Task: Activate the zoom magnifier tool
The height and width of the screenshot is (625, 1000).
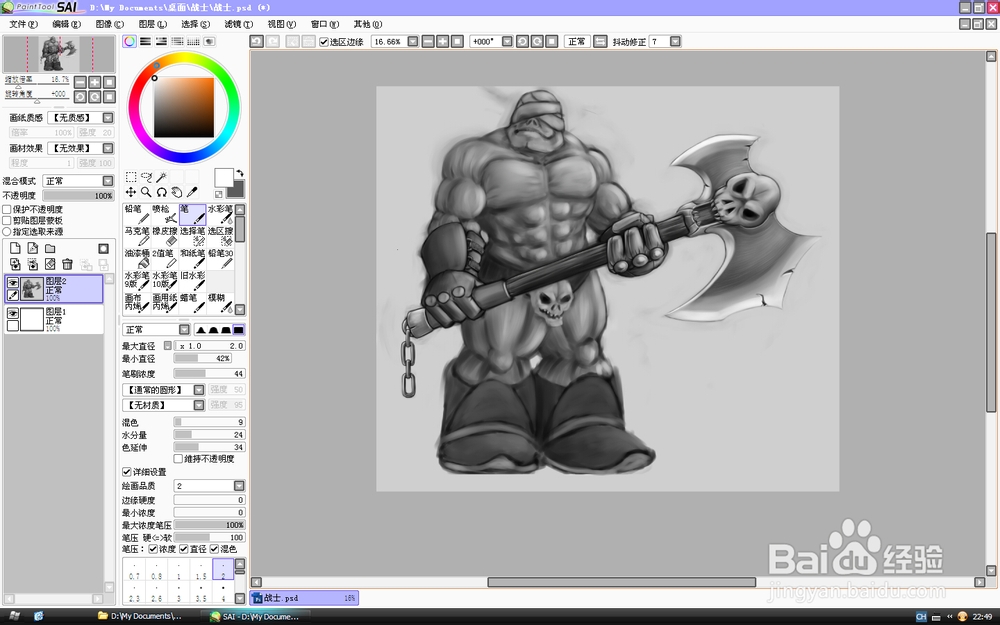Action: [146, 192]
